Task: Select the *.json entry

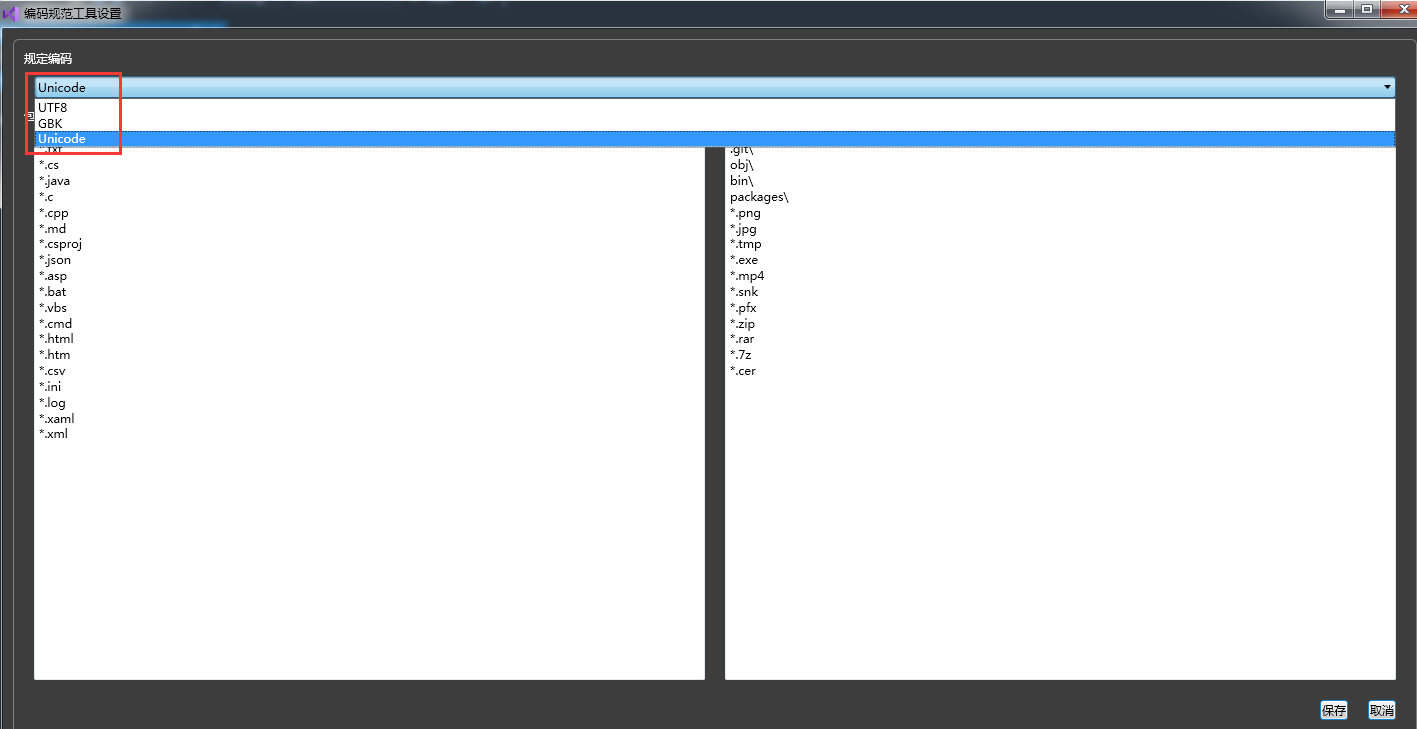Action: 55,260
